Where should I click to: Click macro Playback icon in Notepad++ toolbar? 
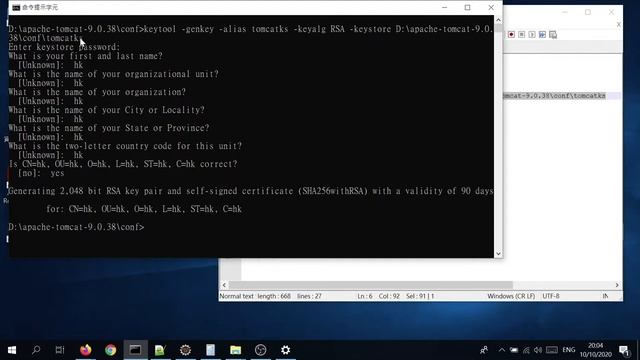tap(532, 35)
